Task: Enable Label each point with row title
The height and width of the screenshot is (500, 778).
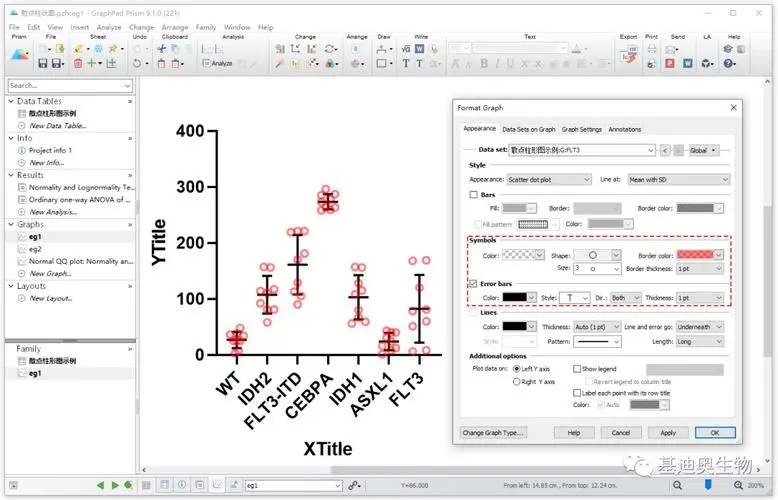Action: tap(577, 393)
